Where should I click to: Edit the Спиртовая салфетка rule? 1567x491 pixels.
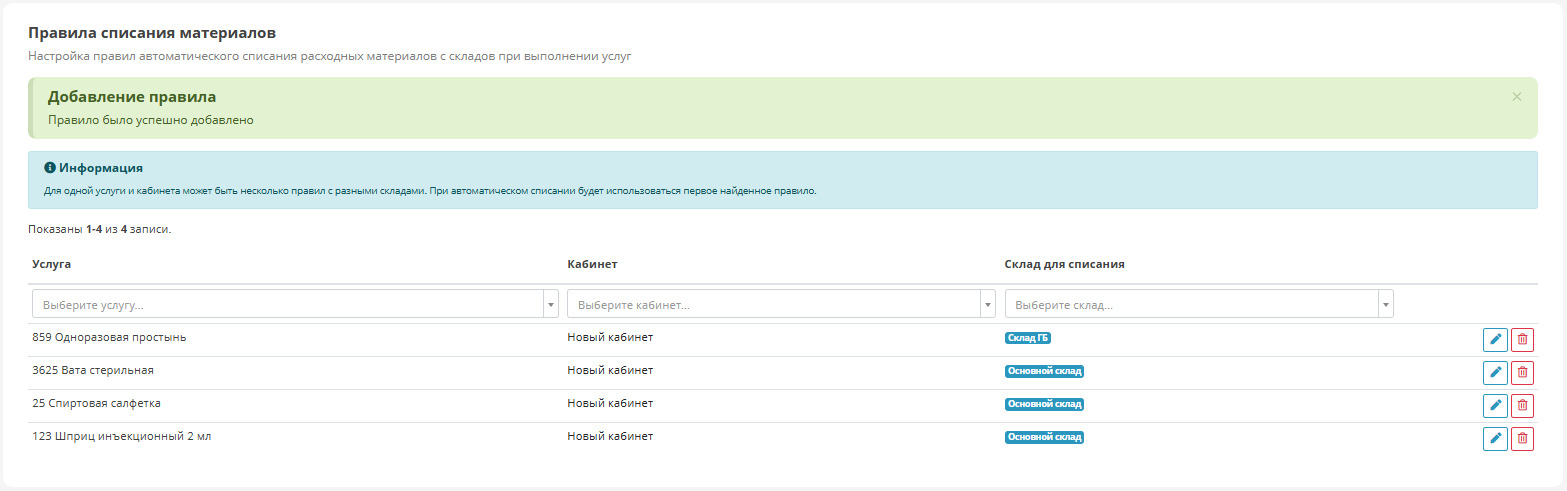coord(1495,405)
